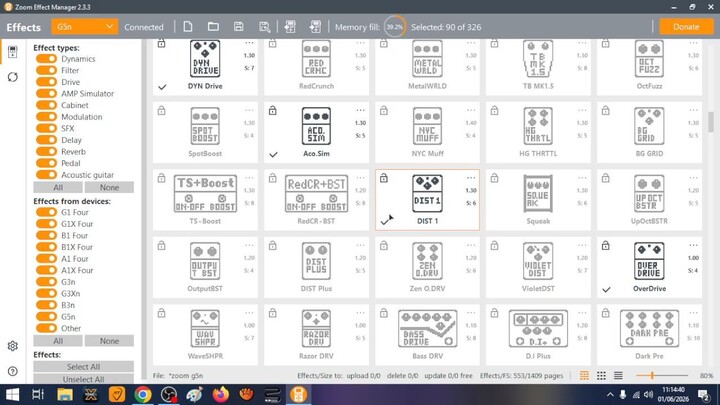Open Task View on the taskbar
The image size is (720, 405).
click(38, 394)
